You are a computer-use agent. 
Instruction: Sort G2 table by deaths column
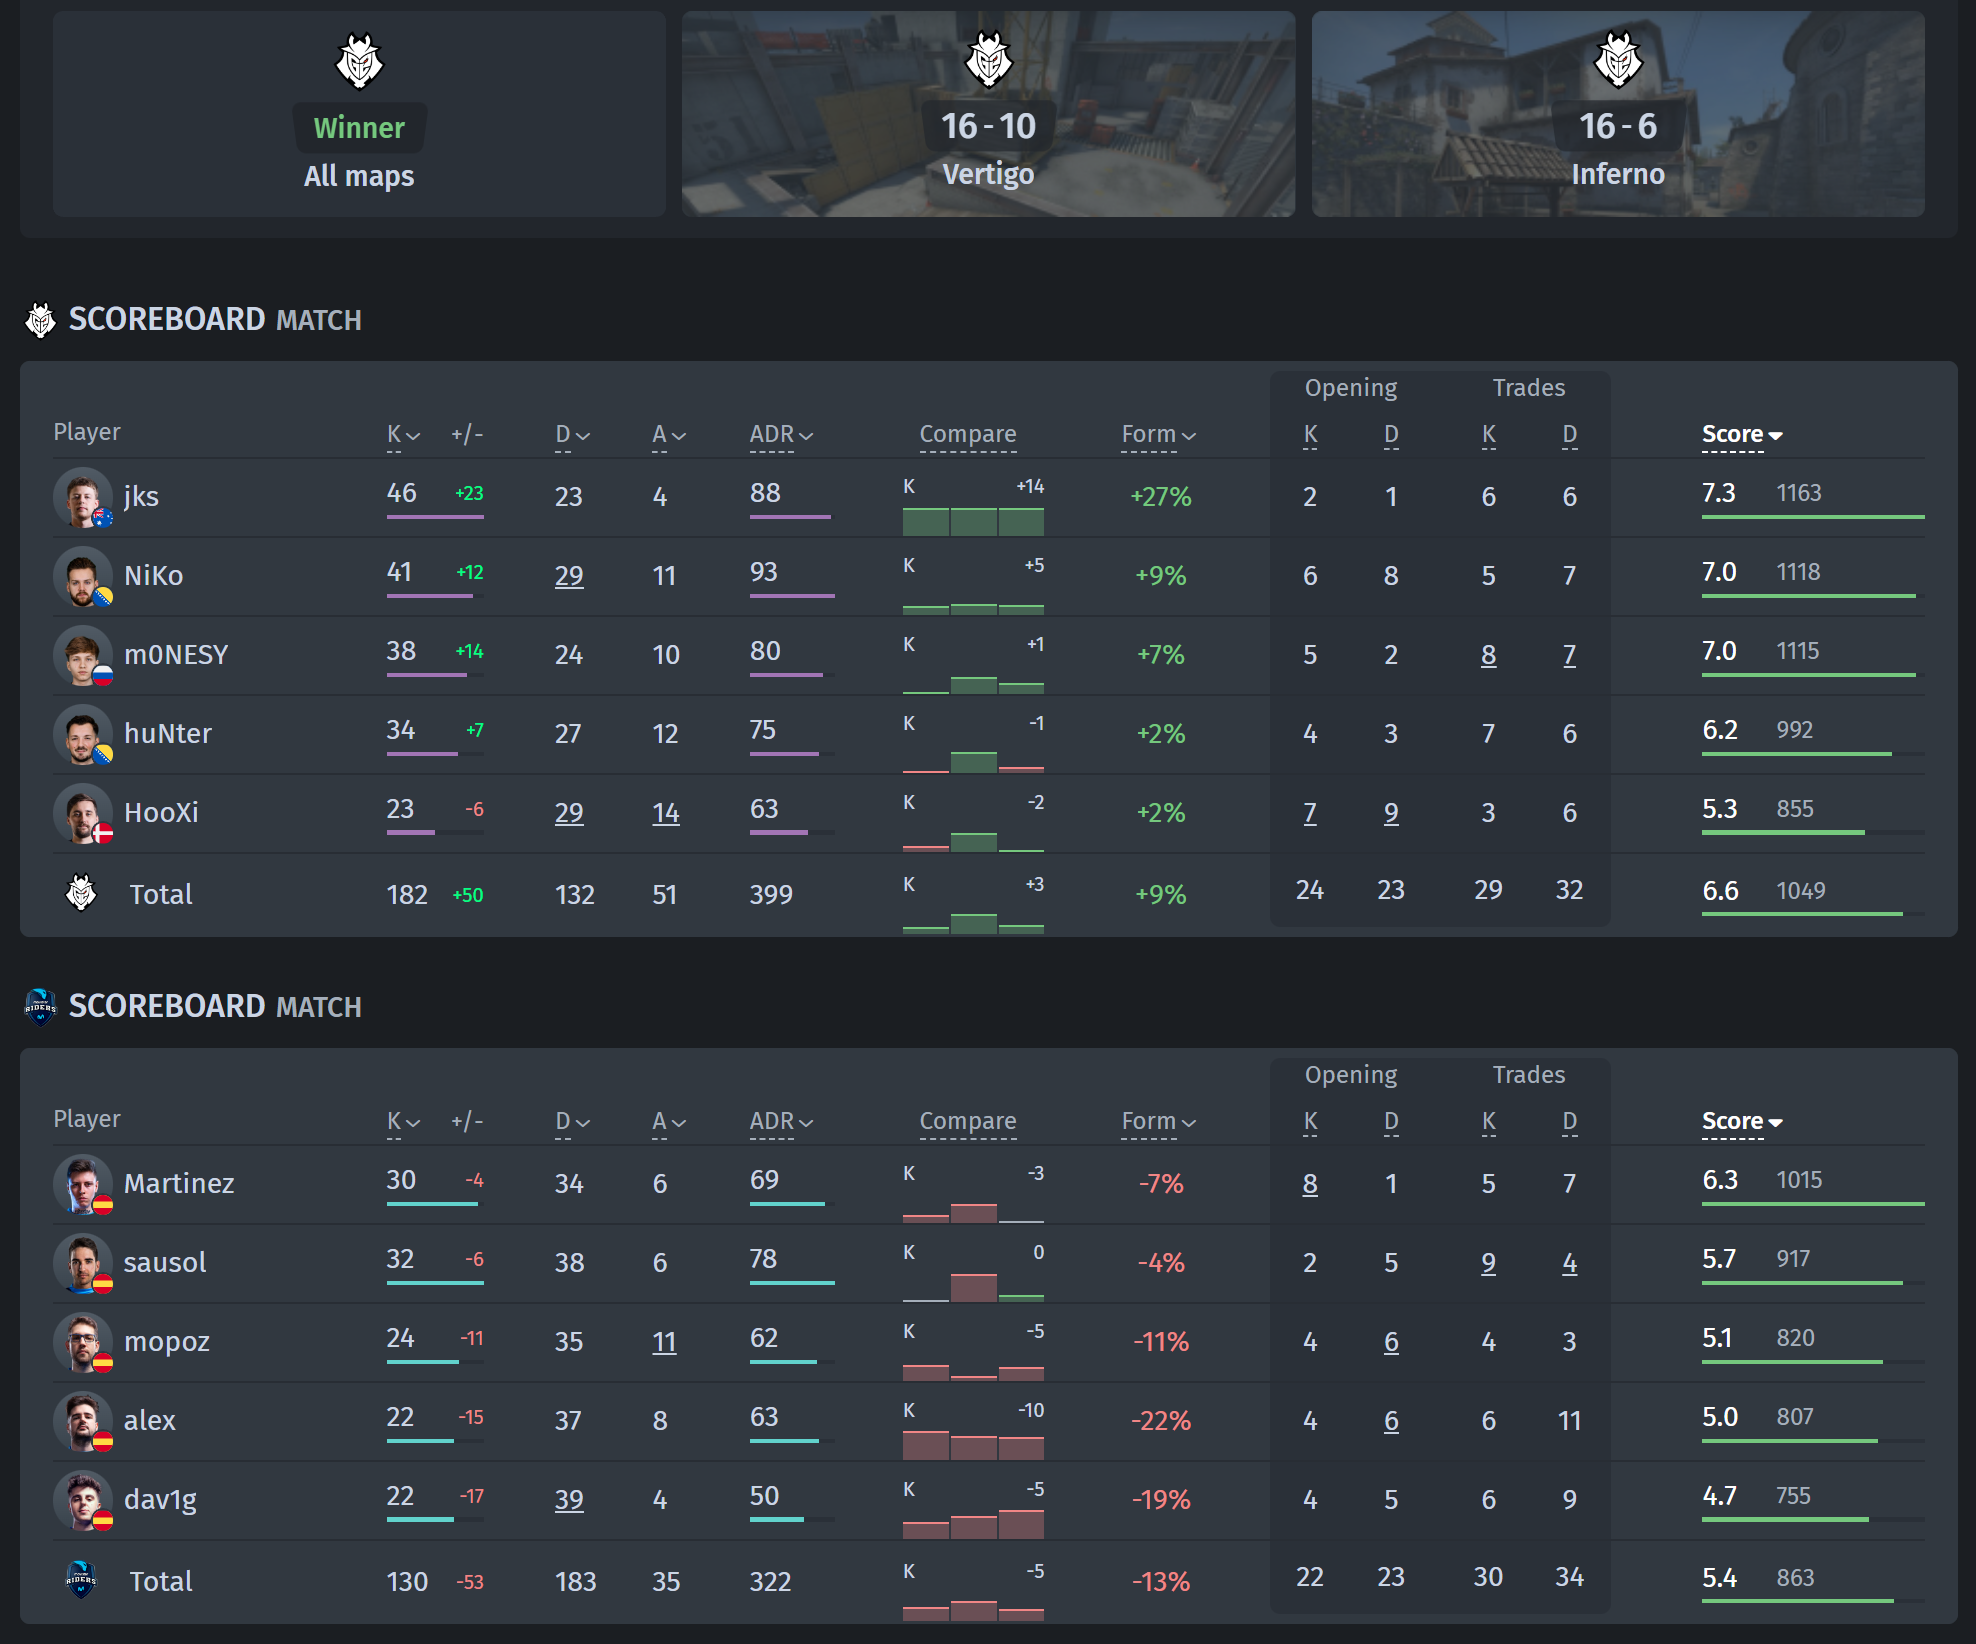click(573, 435)
